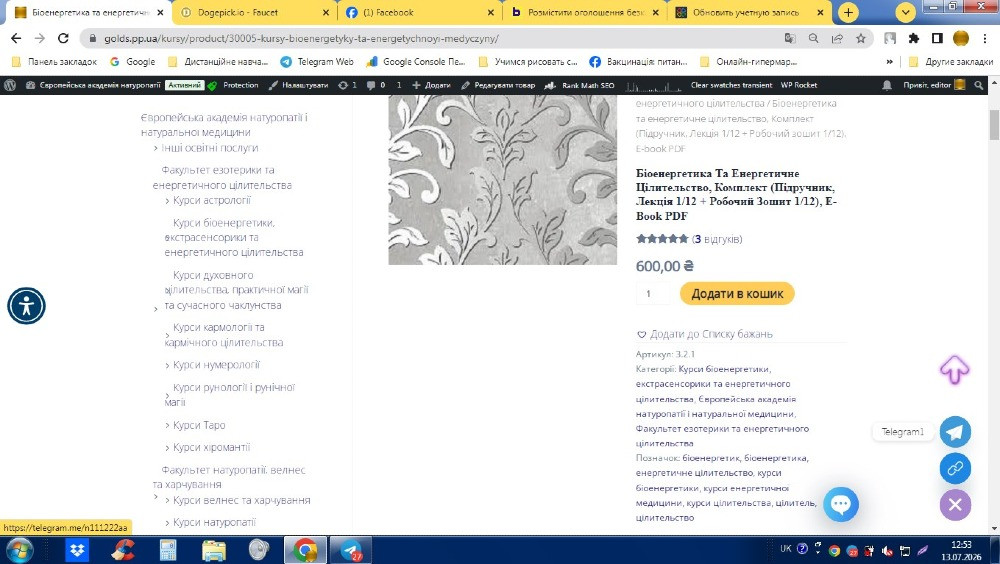
Task: Expand the Курси Таро category
Action: click(x=167, y=426)
